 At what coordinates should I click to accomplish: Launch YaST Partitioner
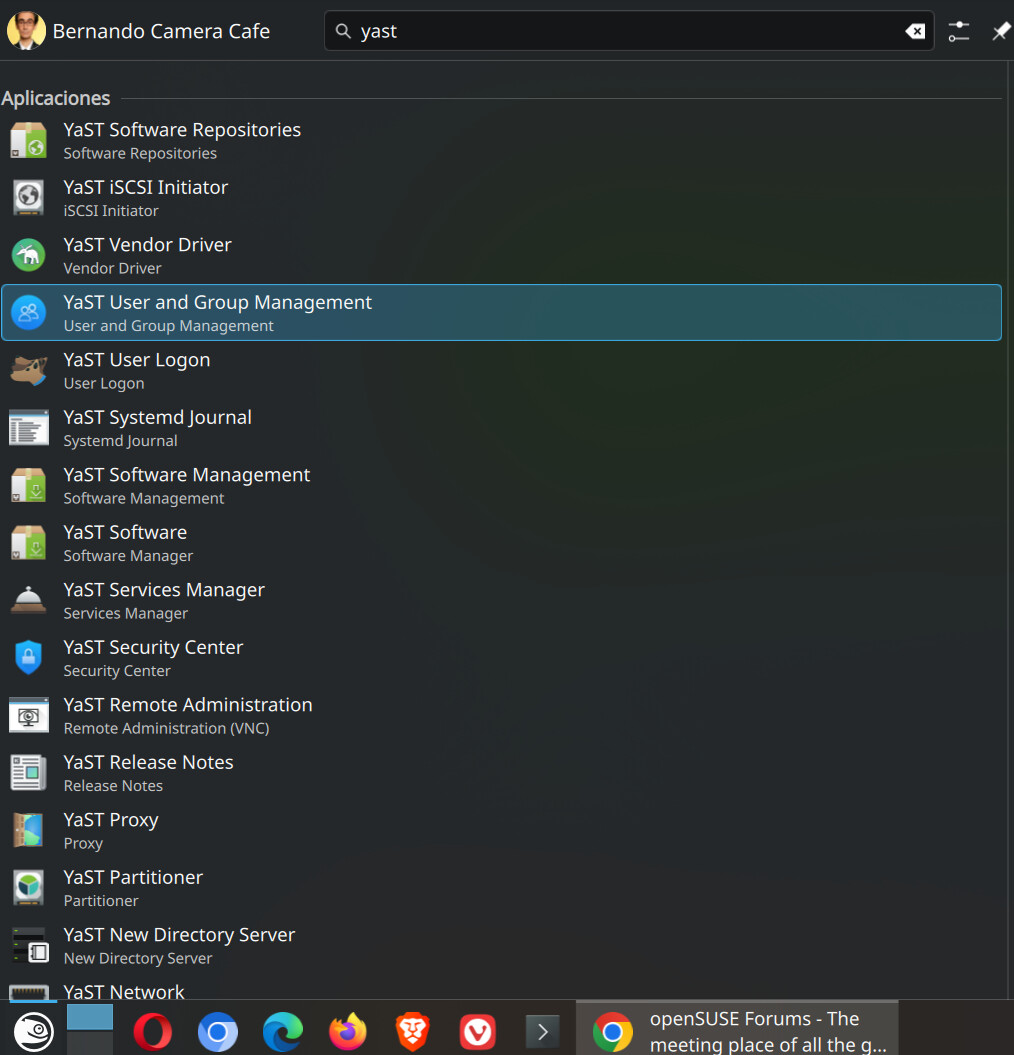pyautogui.click(x=133, y=888)
